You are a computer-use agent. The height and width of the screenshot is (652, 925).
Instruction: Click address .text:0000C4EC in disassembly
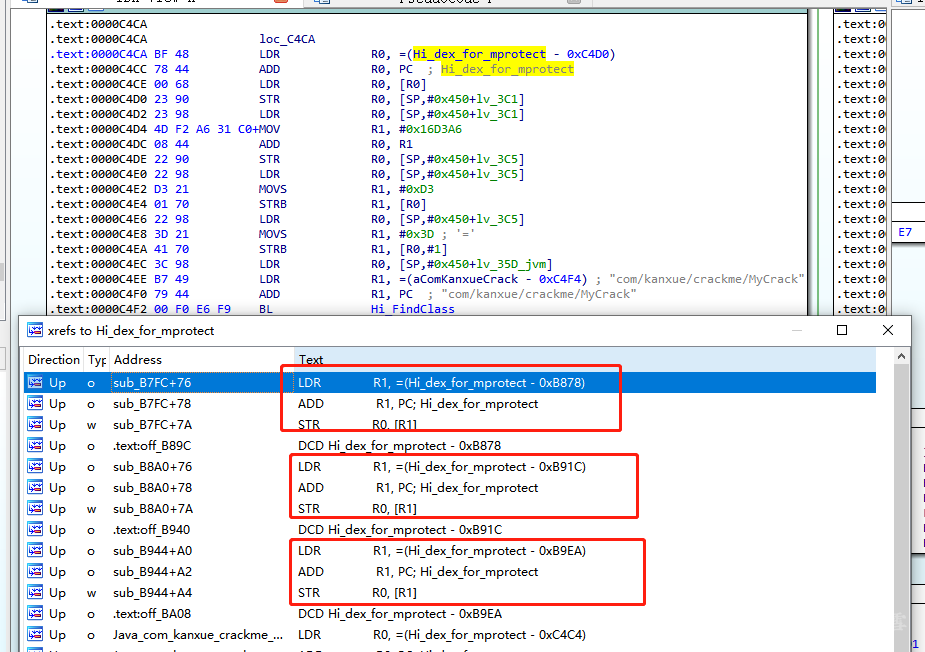(x=99, y=264)
